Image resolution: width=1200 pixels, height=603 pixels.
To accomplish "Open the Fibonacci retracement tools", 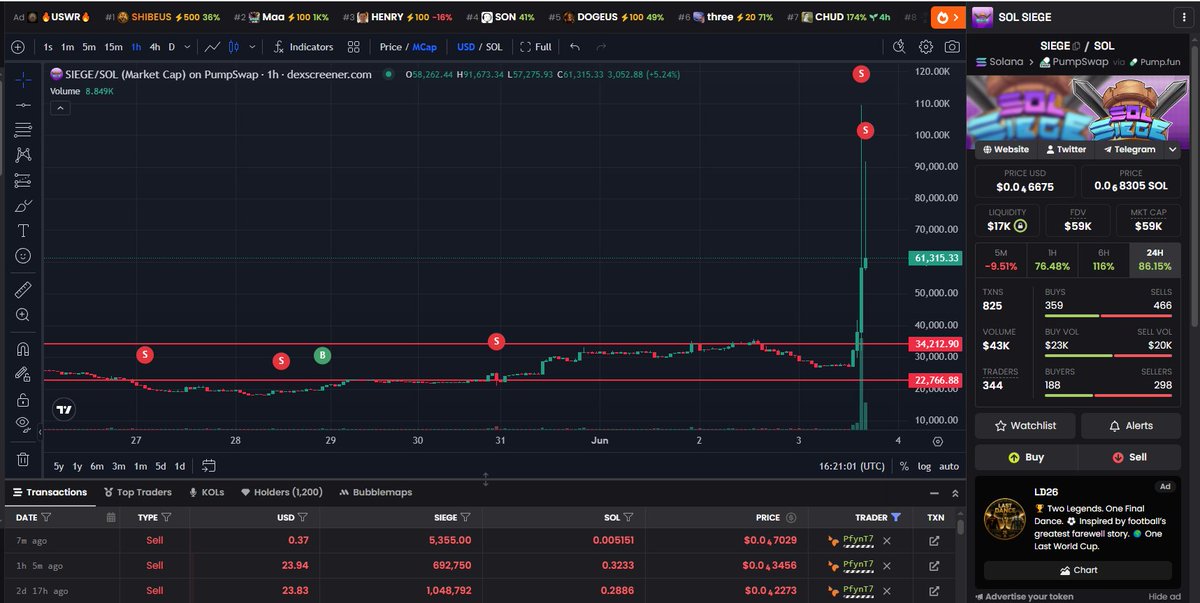I will click(x=22, y=130).
